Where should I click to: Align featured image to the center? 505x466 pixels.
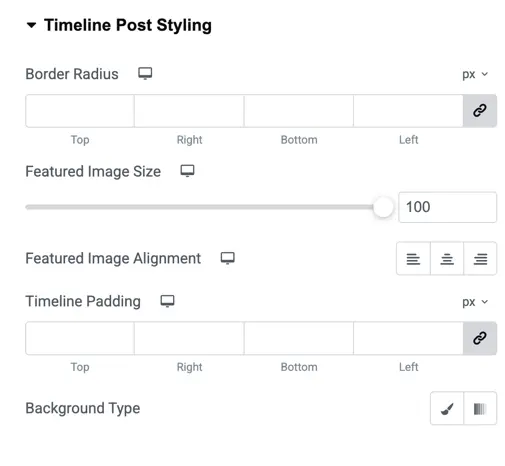click(x=447, y=259)
